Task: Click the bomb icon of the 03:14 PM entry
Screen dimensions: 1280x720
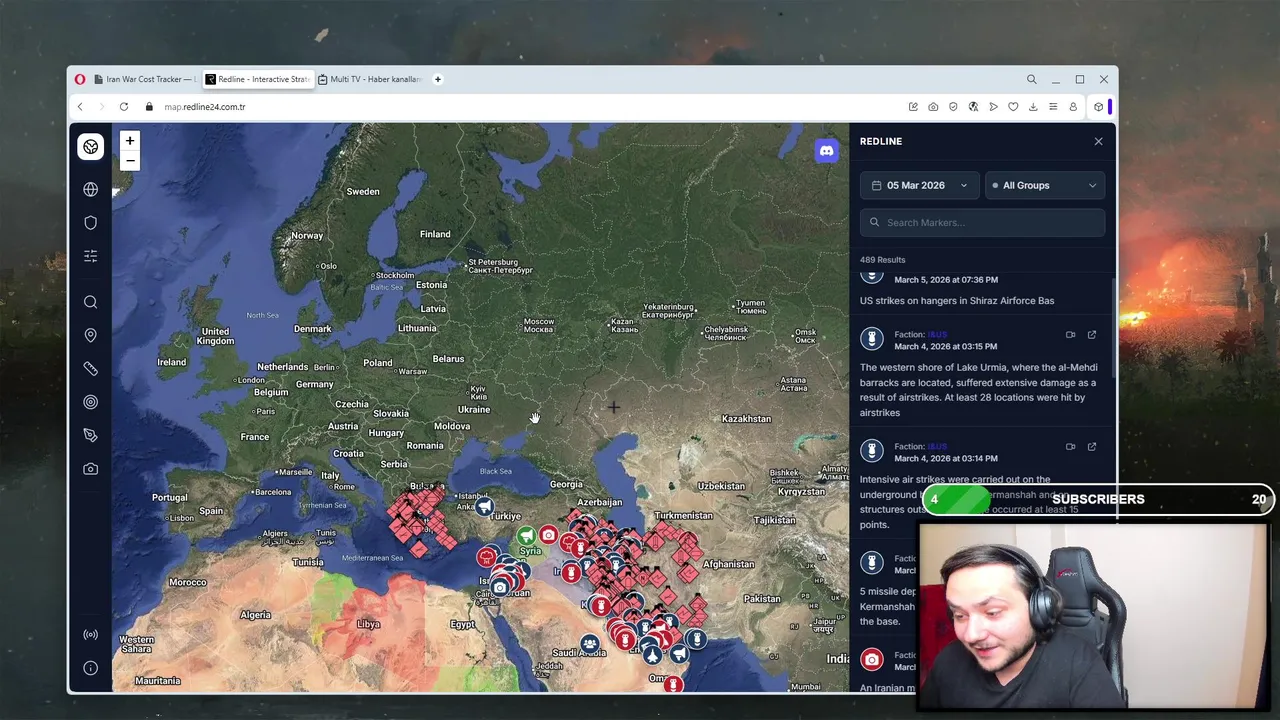Action: pyautogui.click(x=872, y=452)
